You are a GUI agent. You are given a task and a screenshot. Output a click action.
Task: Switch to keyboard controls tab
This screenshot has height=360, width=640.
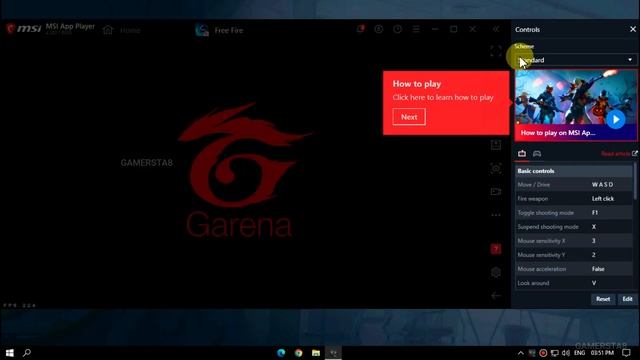coord(522,153)
